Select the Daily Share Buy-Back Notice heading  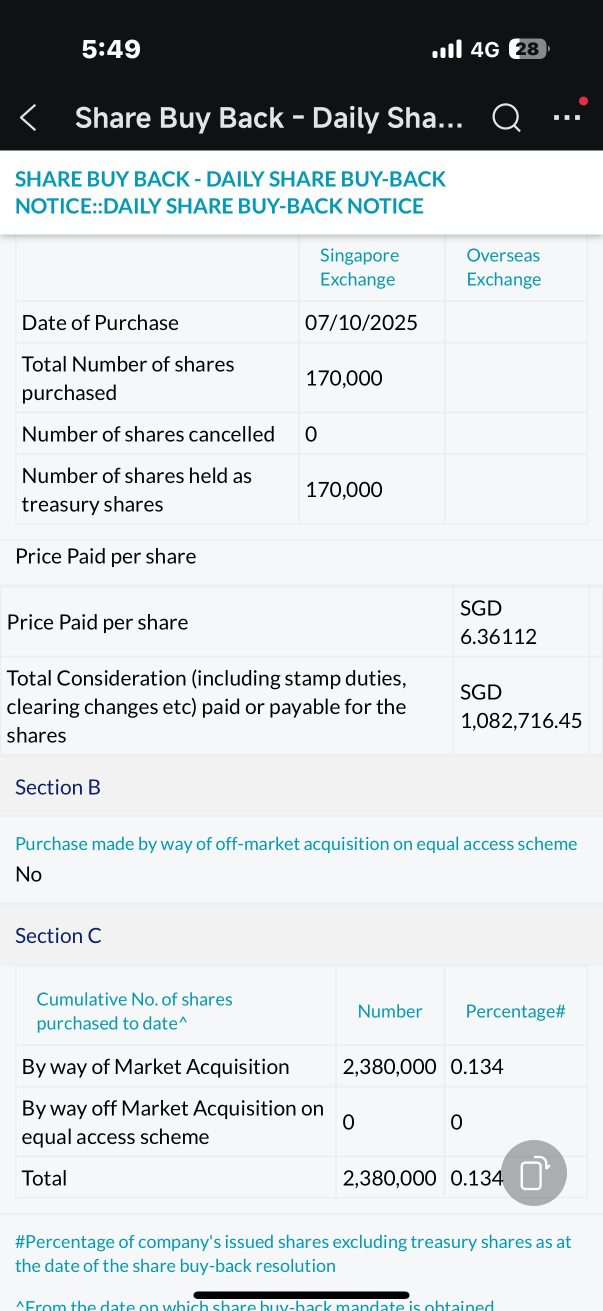pyautogui.click(x=230, y=192)
